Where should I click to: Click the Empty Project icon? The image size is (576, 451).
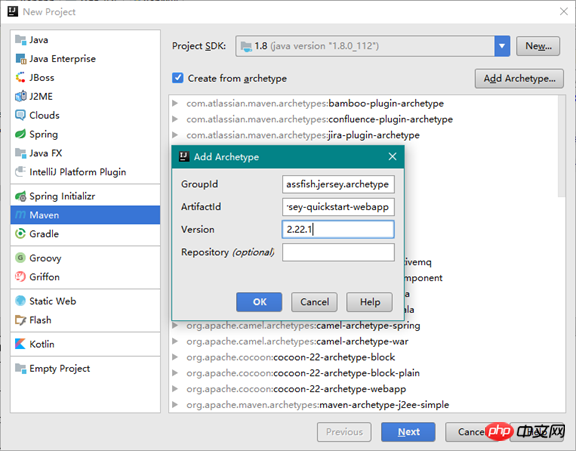(20, 368)
